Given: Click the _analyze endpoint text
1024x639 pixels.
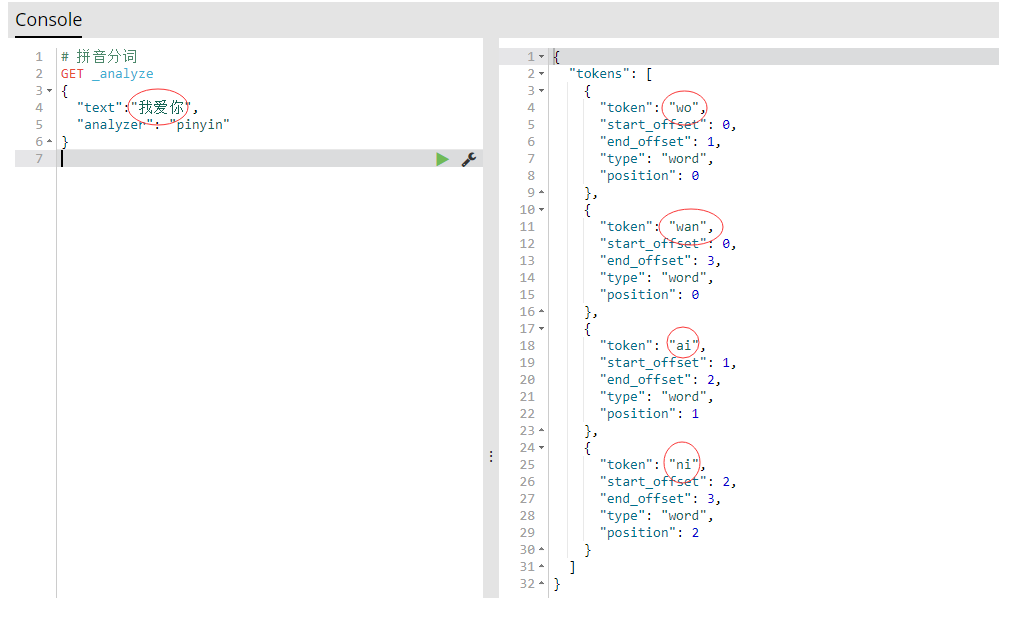Looking at the screenshot, I should (123, 74).
